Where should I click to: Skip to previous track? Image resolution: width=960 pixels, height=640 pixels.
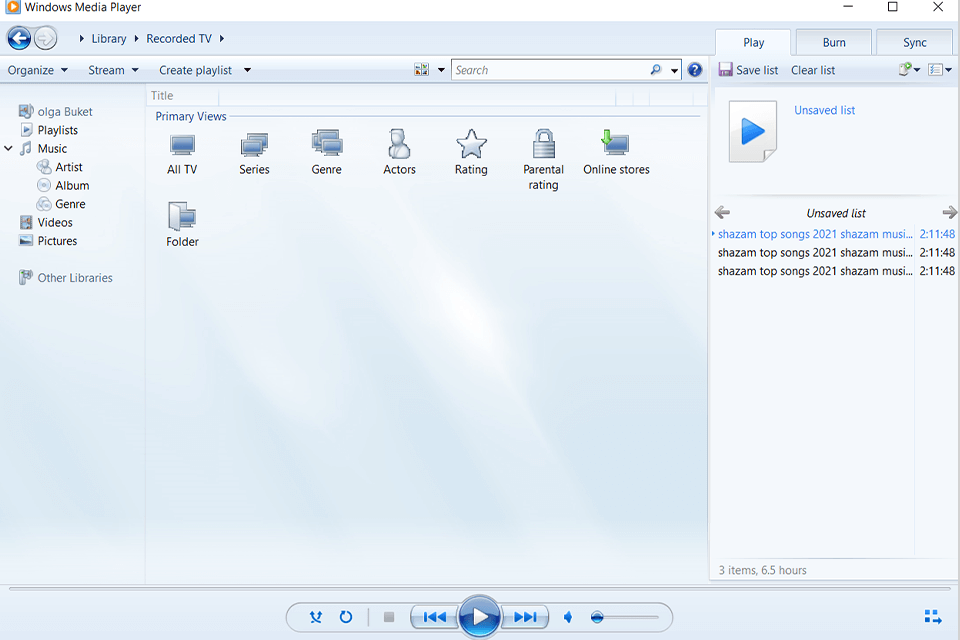[435, 617]
